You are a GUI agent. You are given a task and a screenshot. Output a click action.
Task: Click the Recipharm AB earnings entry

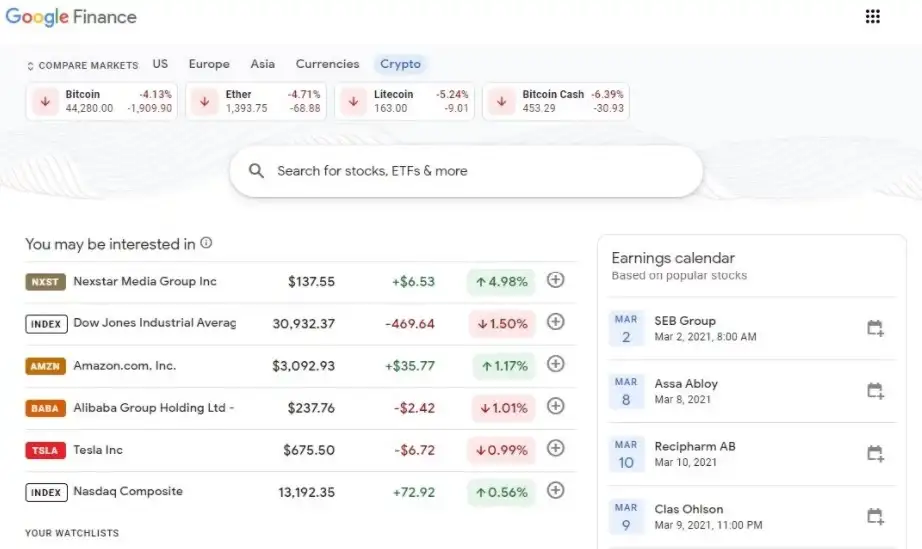tap(751, 454)
